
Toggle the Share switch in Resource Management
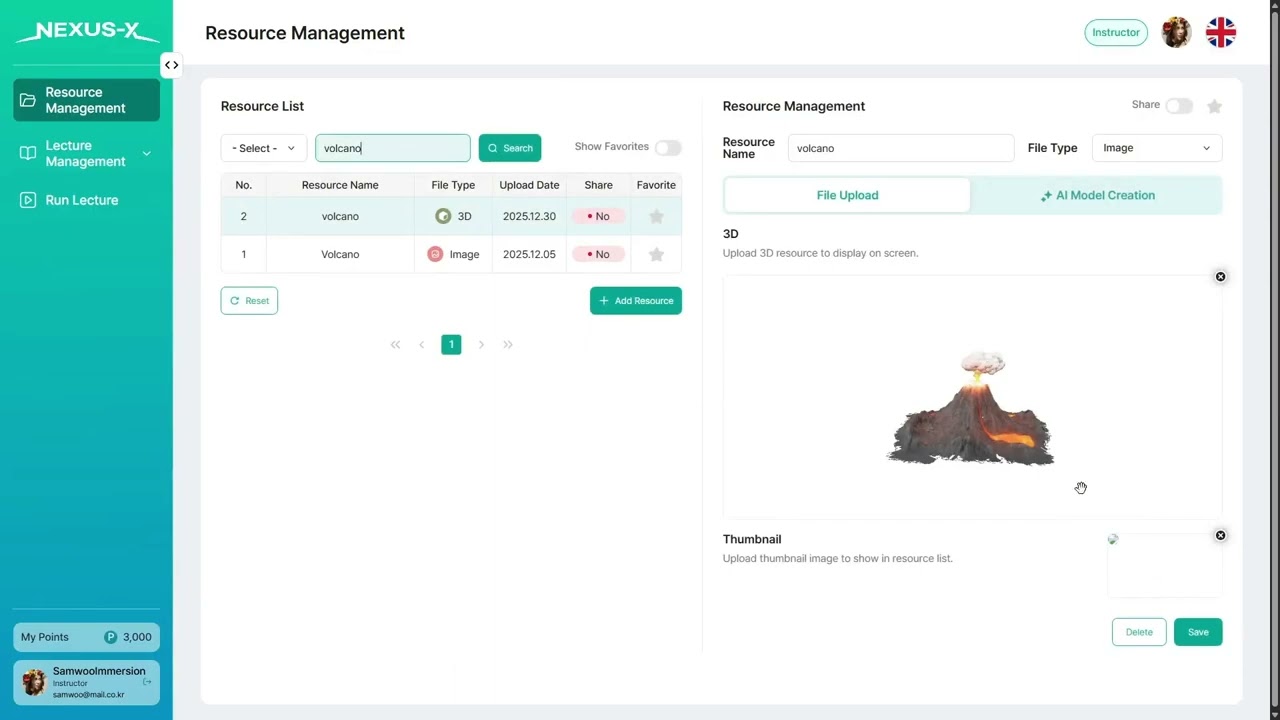point(1179,106)
